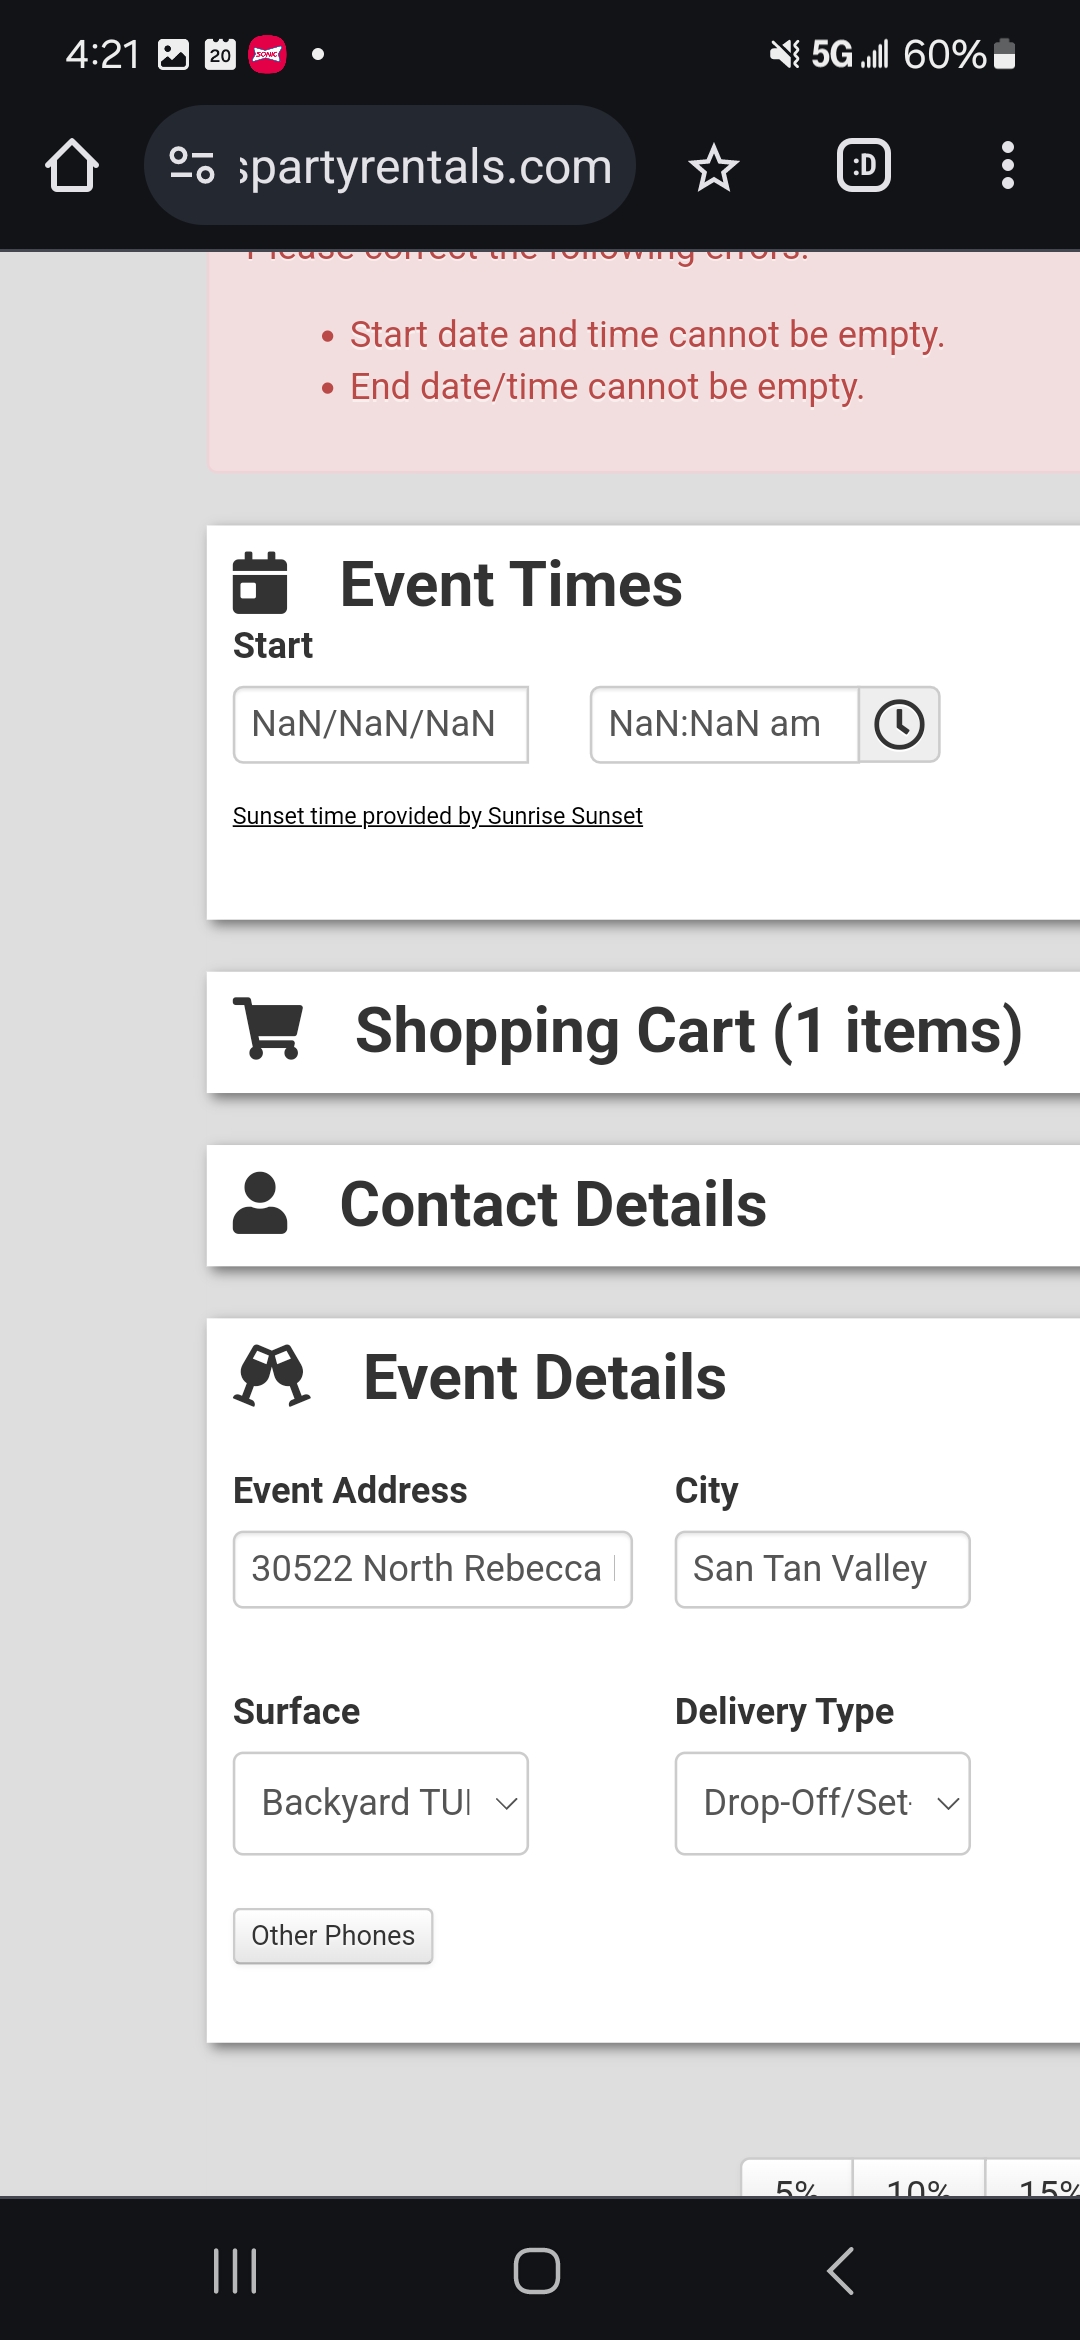
Task: Tap the browser home icon
Action: [72, 166]
